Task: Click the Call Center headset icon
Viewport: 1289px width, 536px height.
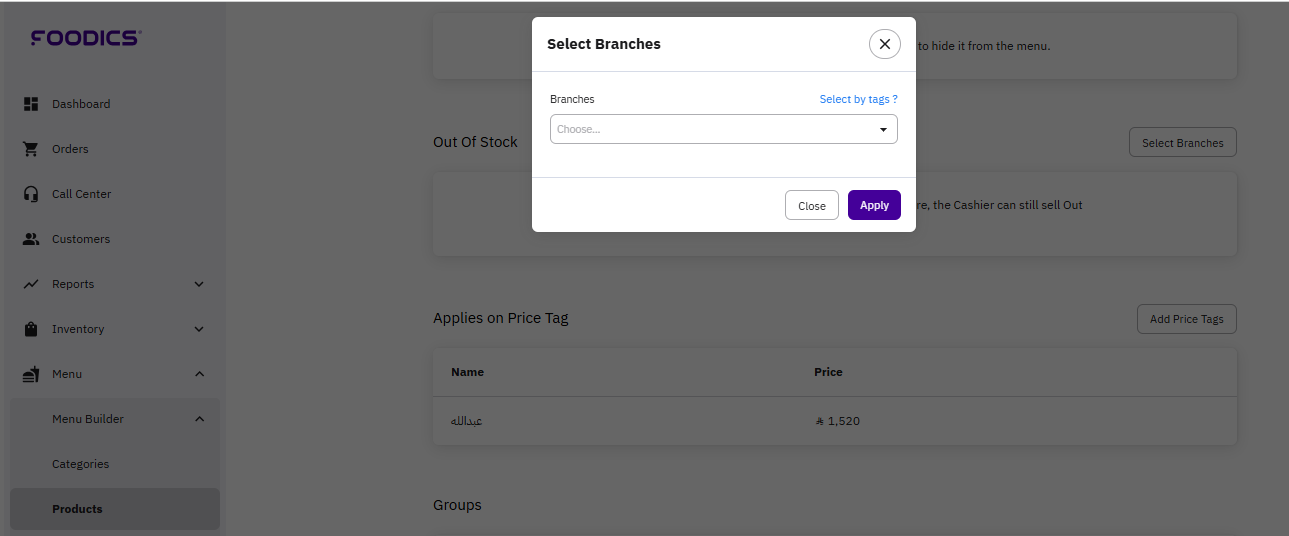Action: [x=31, y=194]
